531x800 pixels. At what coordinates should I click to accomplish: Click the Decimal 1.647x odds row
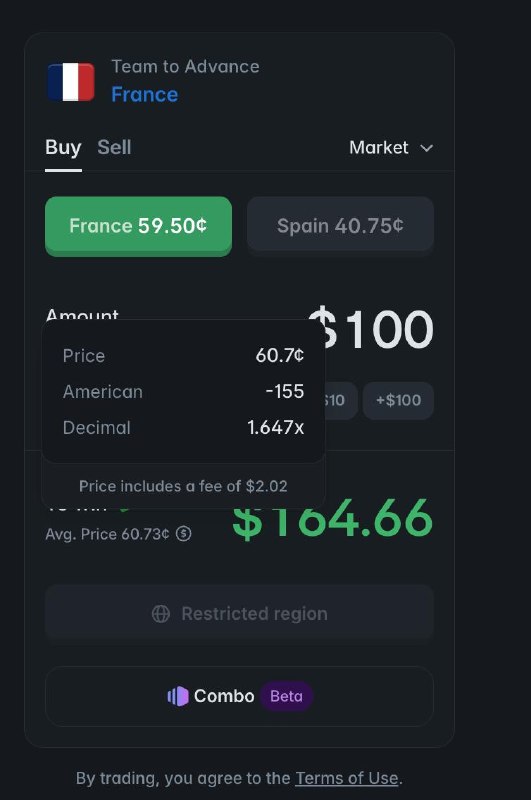pos(183,428)
